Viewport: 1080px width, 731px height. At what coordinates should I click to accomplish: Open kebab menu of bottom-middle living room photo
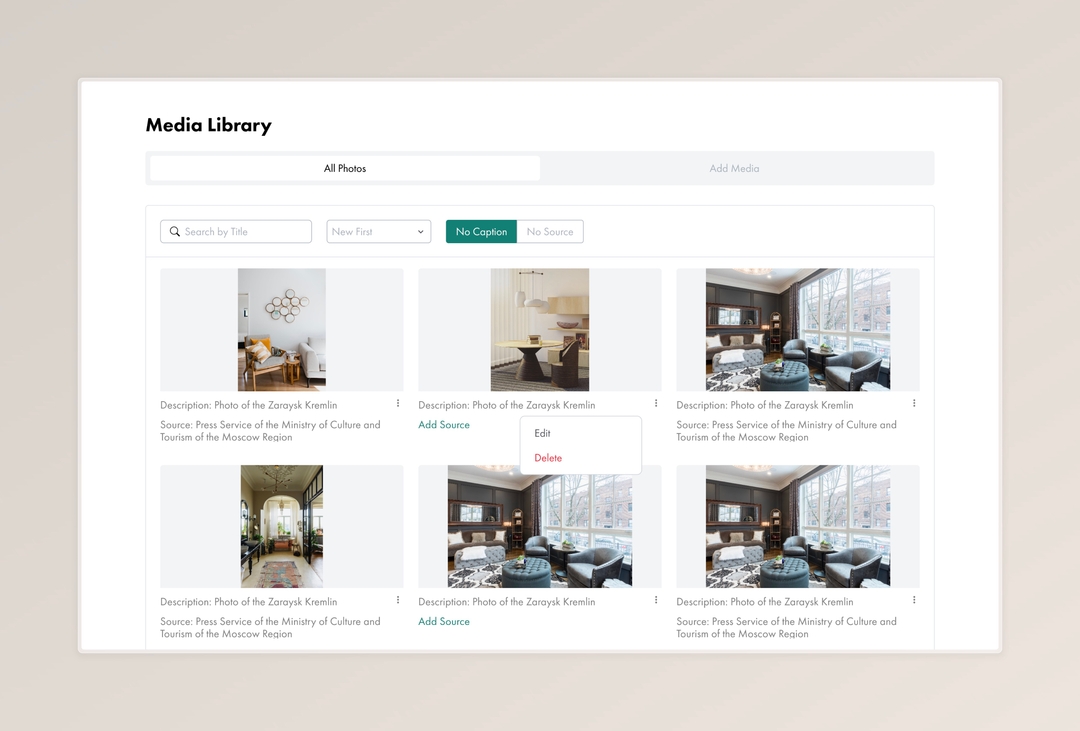[x=656, y=600]
